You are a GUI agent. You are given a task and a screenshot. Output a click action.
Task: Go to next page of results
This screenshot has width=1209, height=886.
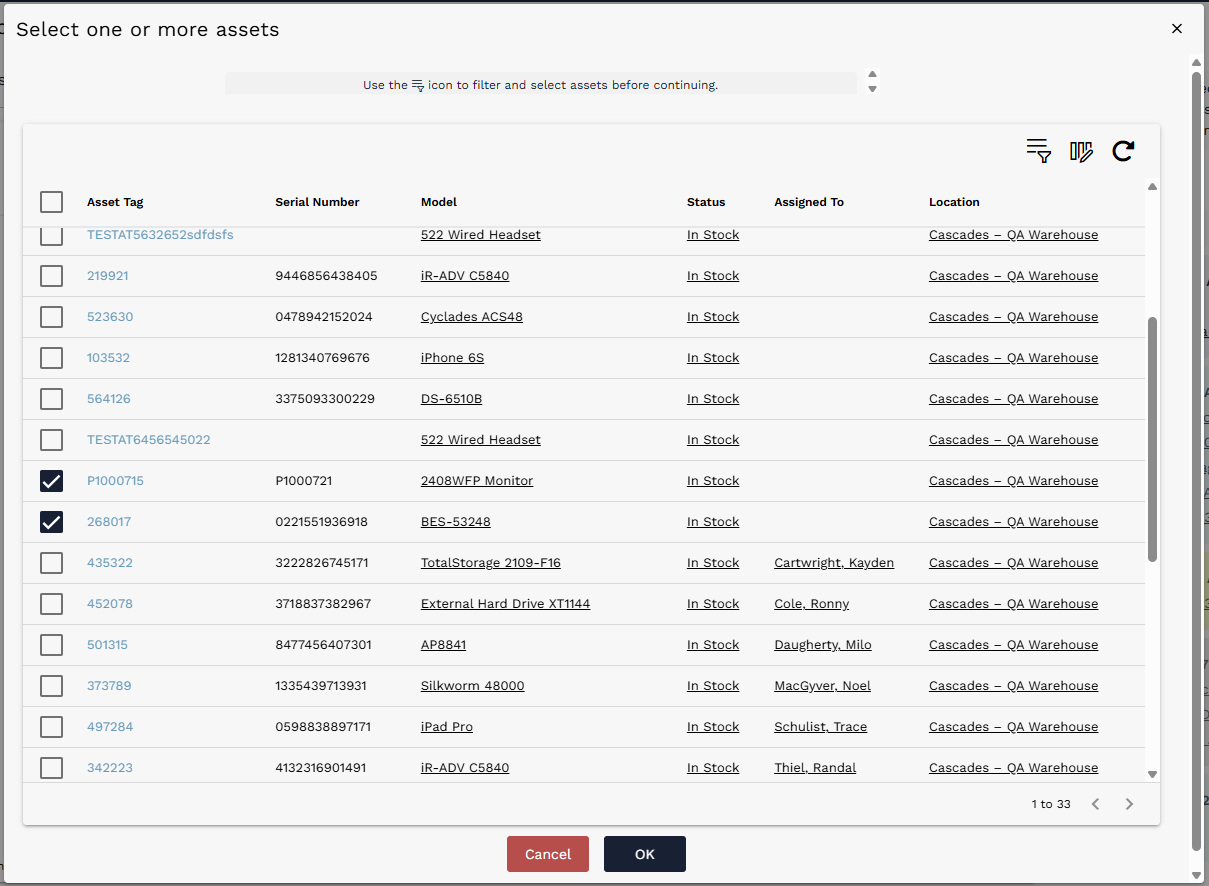[1129, 804]
